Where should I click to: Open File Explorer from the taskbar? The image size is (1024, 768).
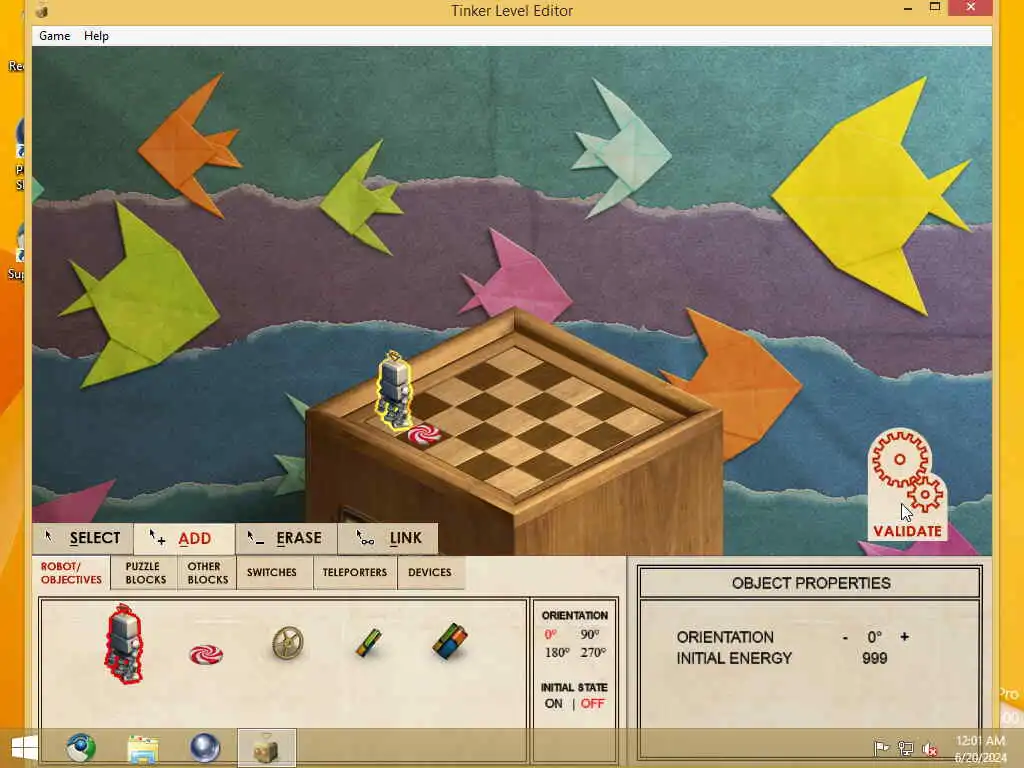tap(143, 748)
